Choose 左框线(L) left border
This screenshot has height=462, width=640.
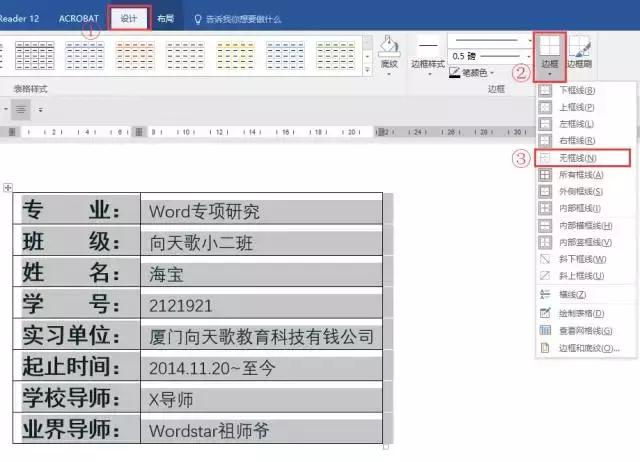(586, 124)
